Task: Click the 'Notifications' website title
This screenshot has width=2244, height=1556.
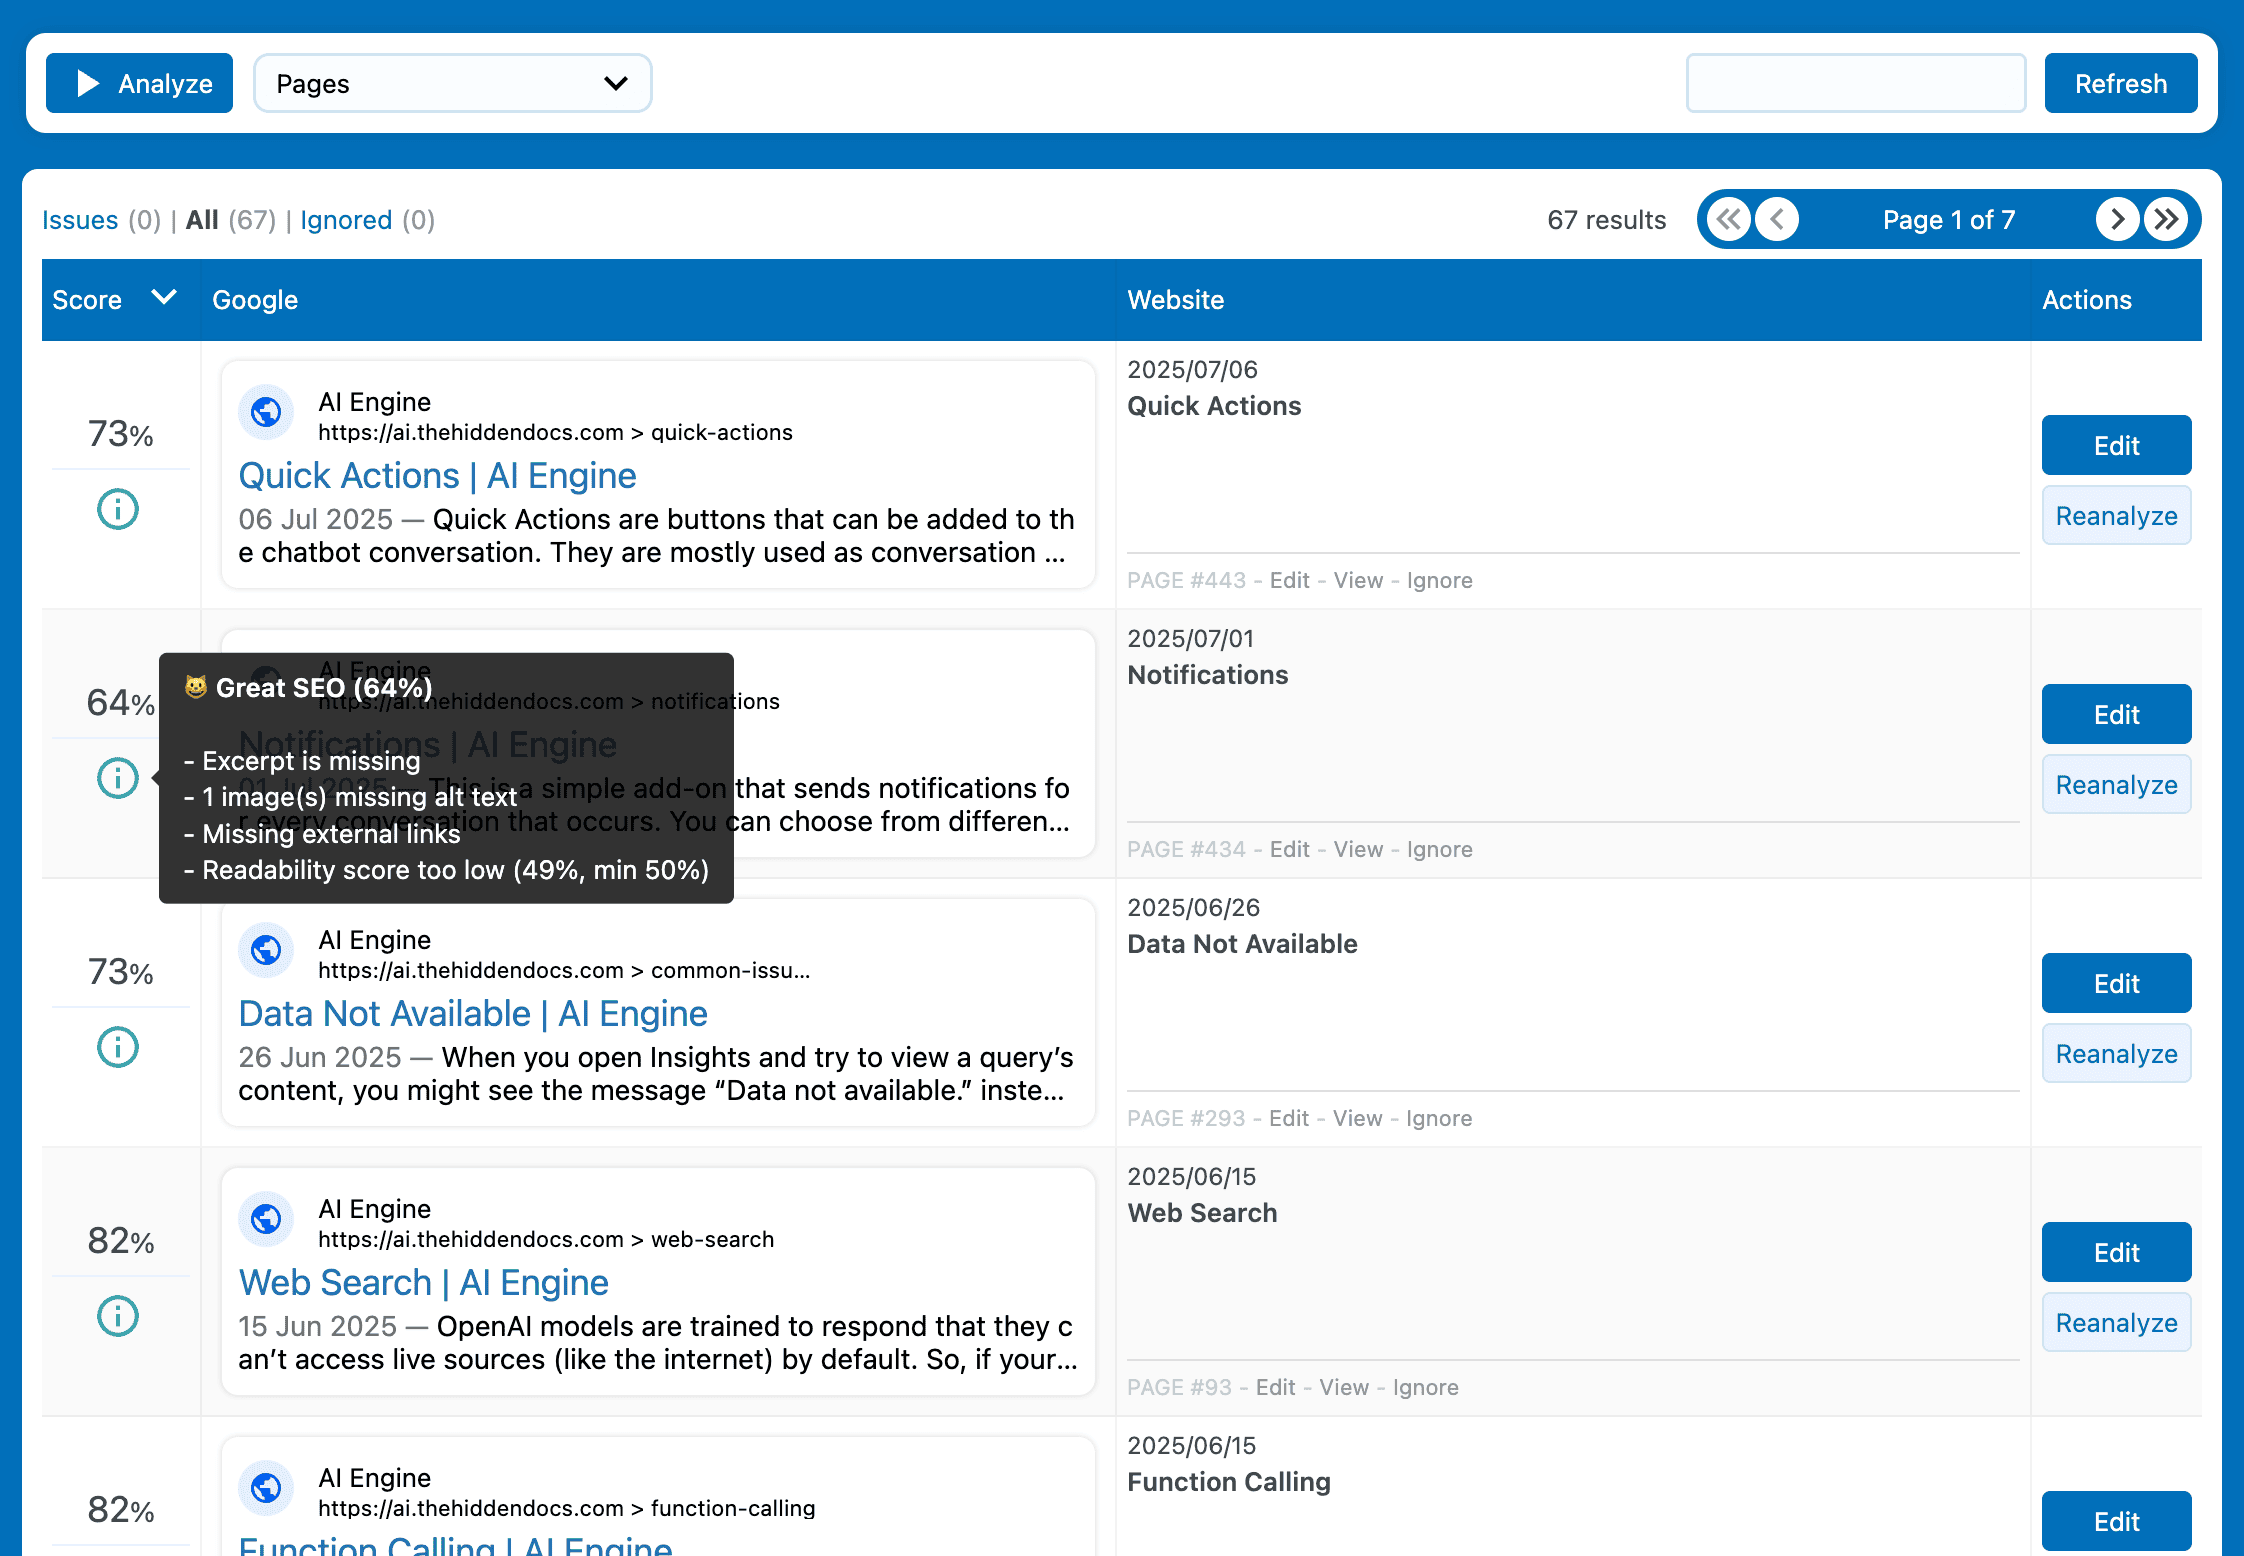Action: tap(1207, 675)
